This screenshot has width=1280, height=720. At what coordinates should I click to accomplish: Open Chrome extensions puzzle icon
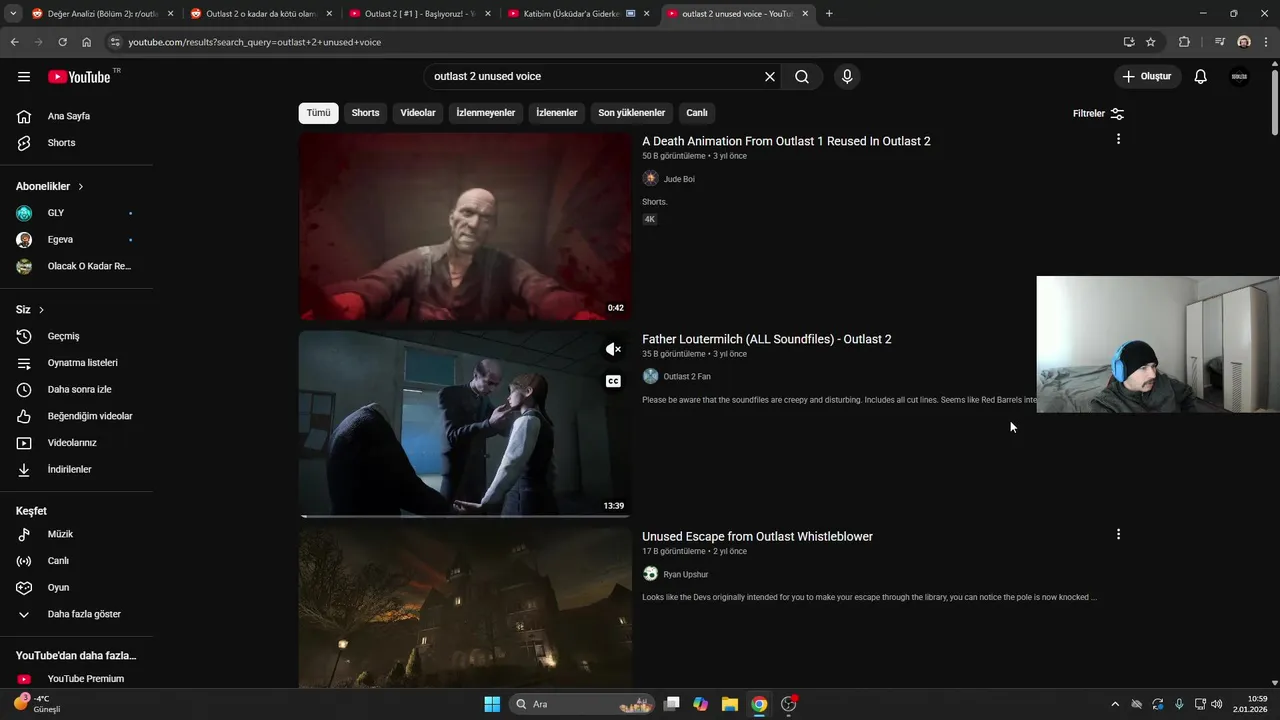[x=1185, y=42]
